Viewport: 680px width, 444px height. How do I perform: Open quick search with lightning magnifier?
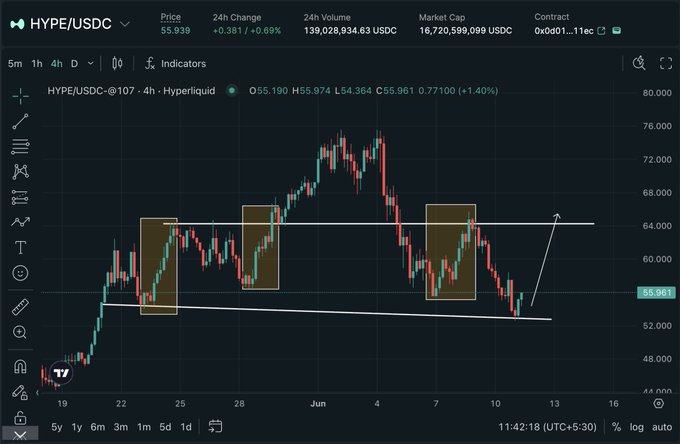(639, 63)
